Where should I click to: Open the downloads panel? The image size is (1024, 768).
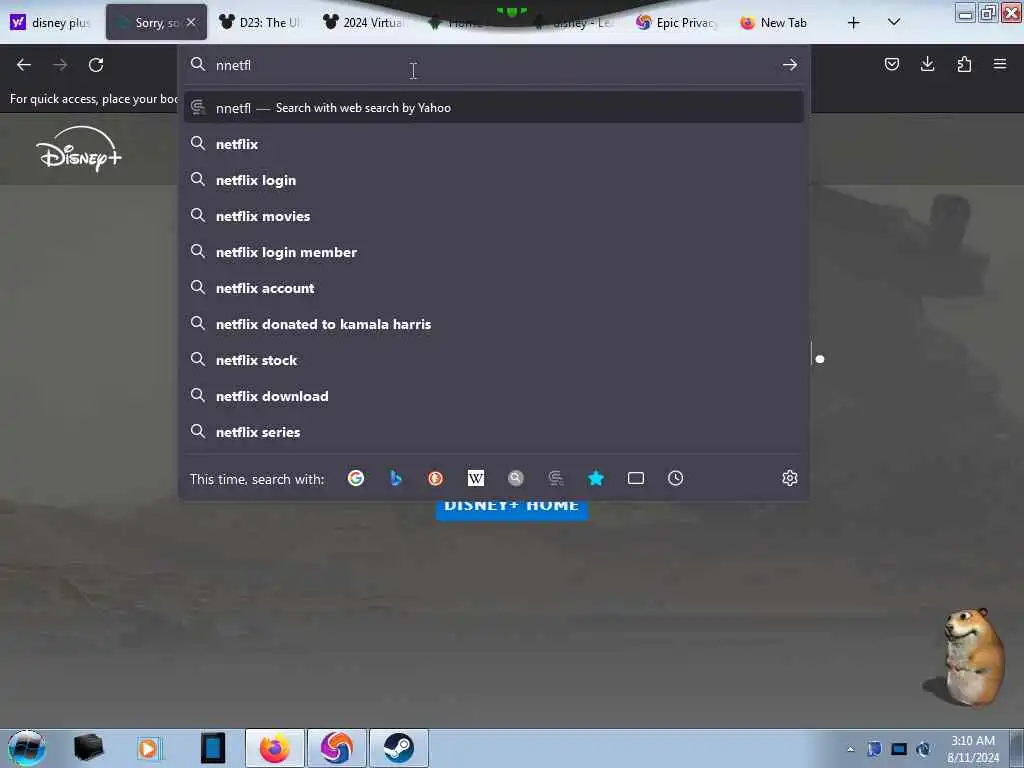[x=927, y=64]
